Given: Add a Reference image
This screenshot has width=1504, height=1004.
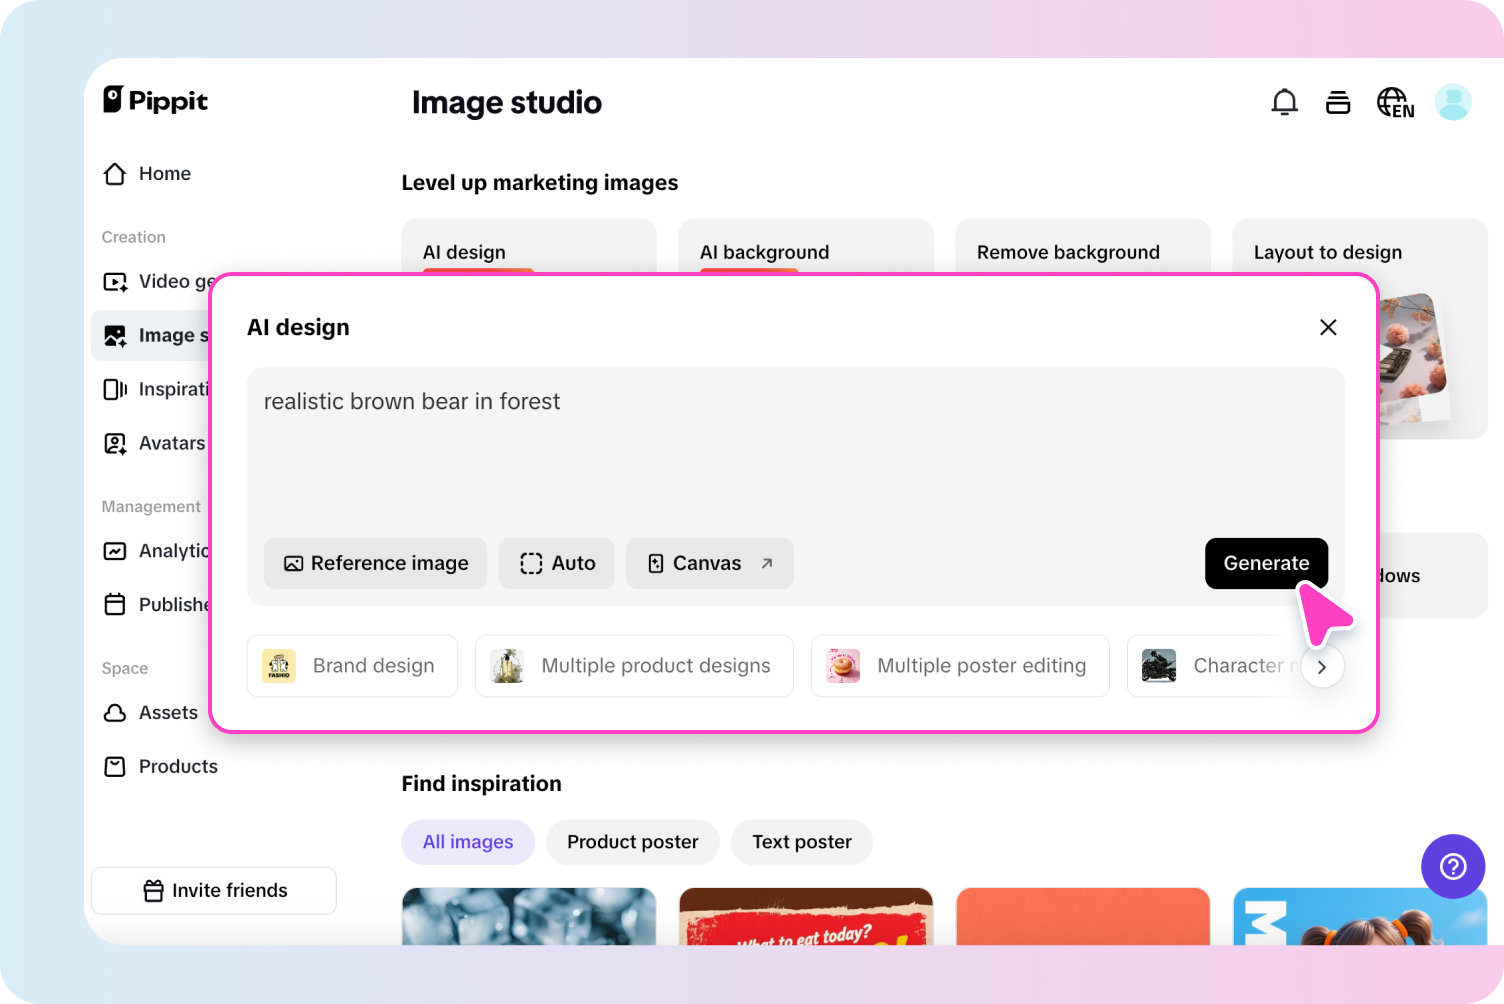Looking at the screenshot, I should (x=376, y=564).
